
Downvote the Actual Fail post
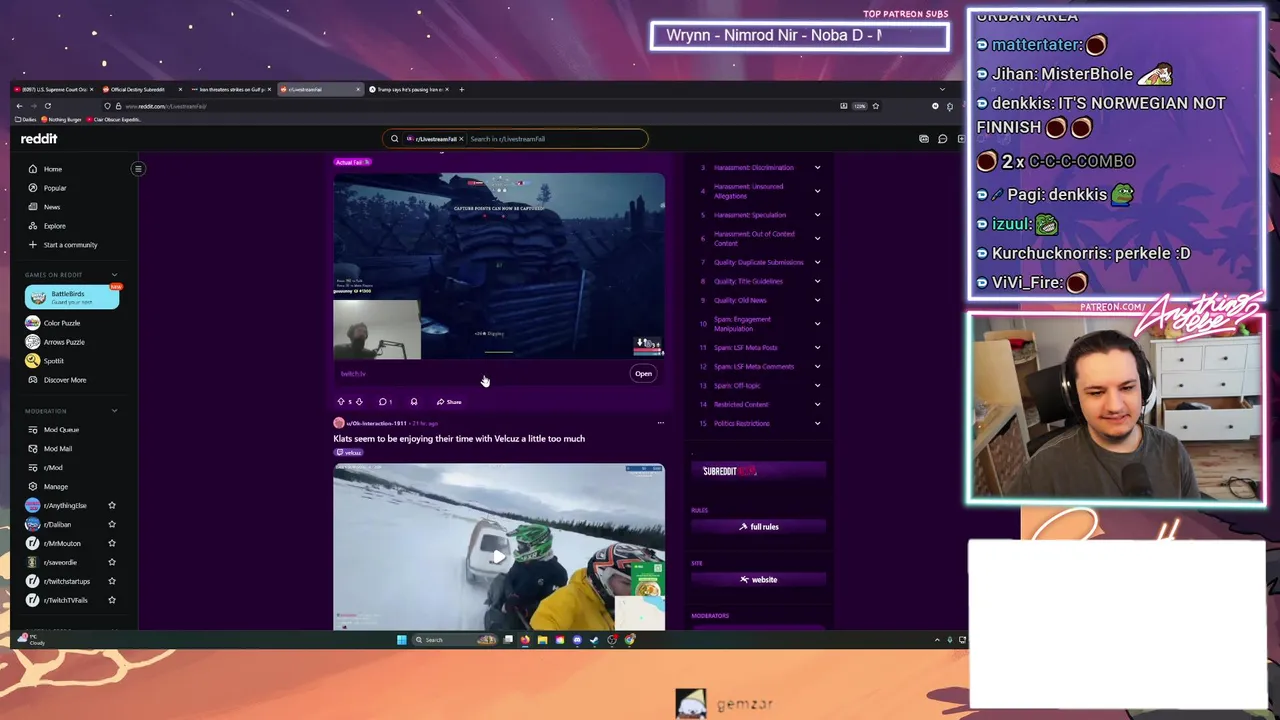(x=359, y=402)
